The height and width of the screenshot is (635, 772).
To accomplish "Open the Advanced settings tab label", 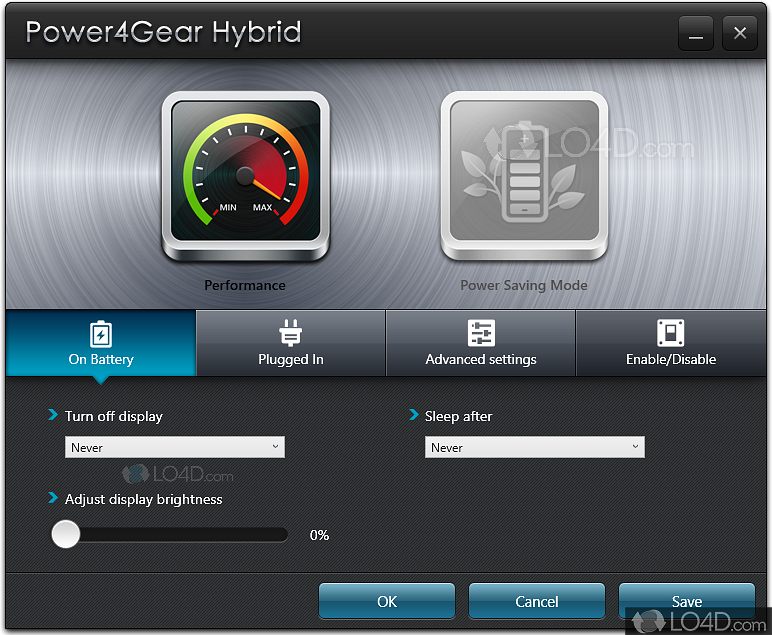I will pos(481,359).
